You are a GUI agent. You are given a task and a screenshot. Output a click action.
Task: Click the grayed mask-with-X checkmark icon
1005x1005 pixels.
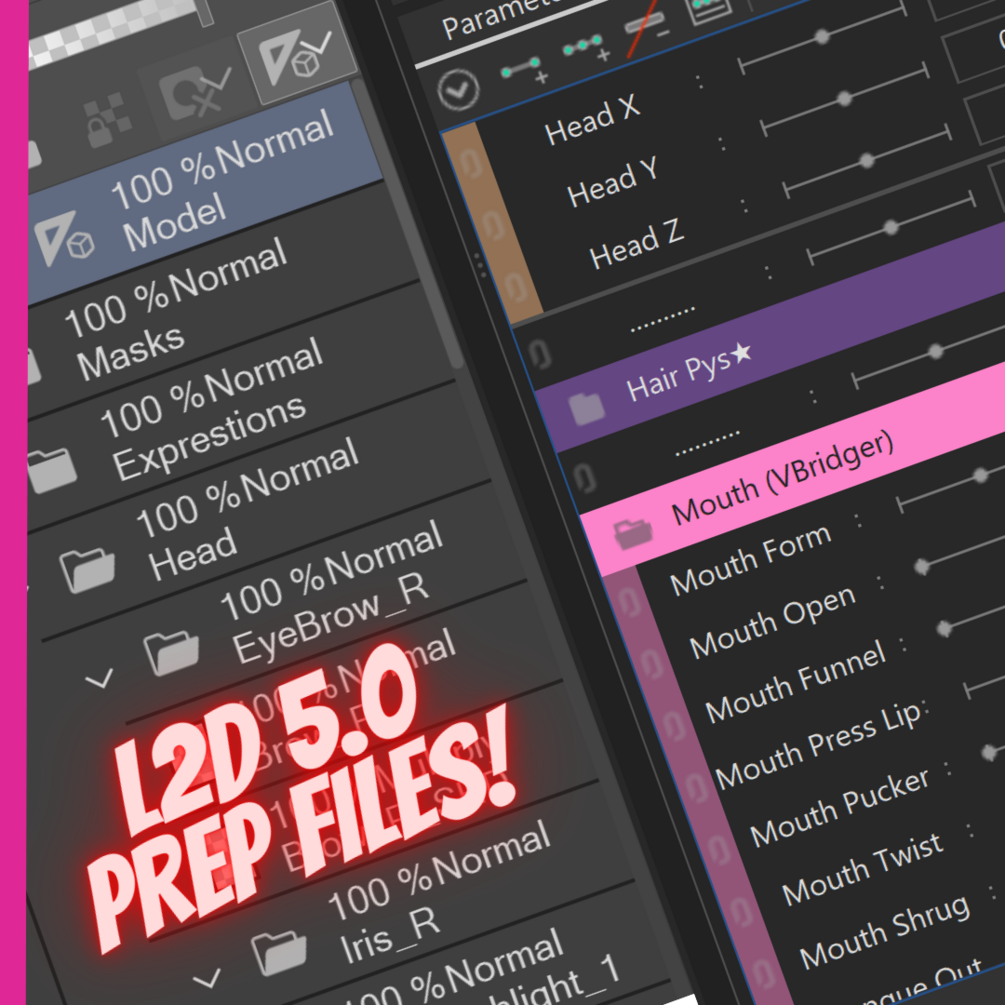pyautogui.click(x=195, y=93)
